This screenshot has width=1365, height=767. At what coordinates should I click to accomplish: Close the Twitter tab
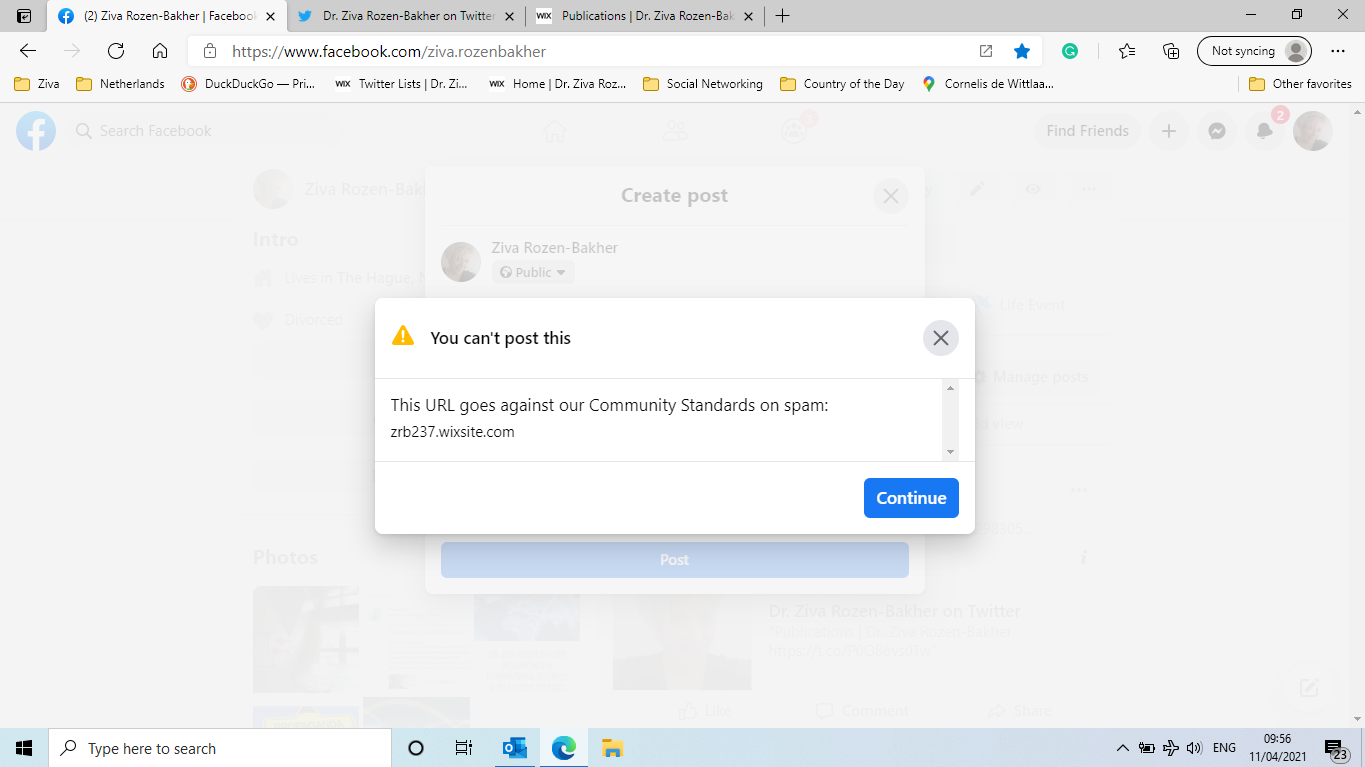click(509, 16)
